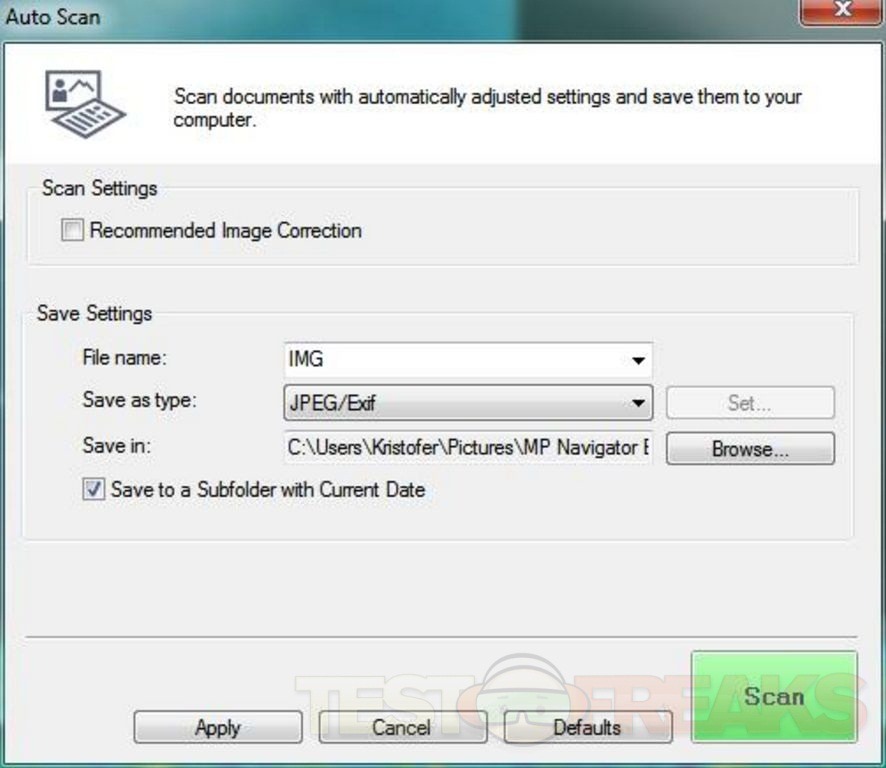Image resolution: width=886 pixels, height=768 pixels.
Task: Click the Scan Settings group heading
Action: 99,188
